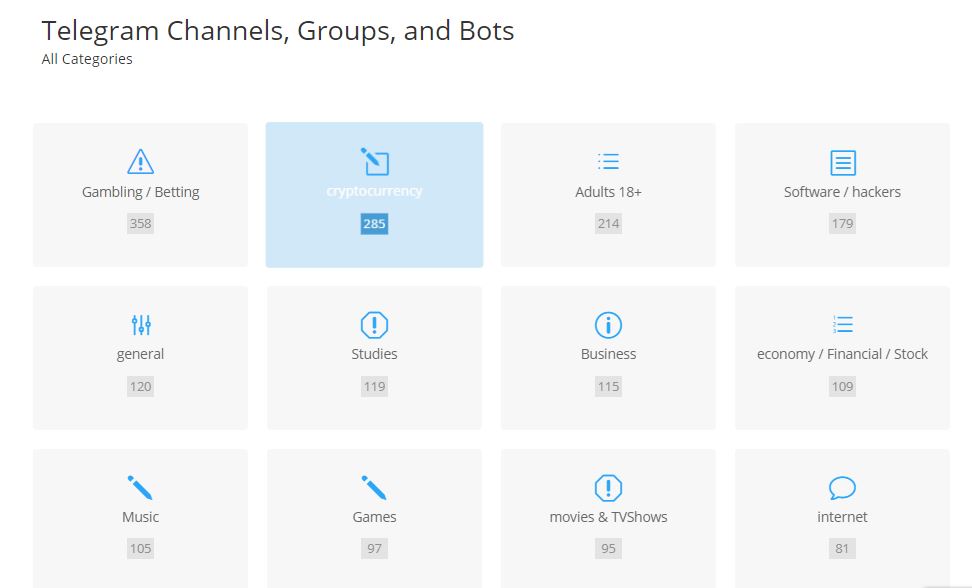Click the octagon exclamation icon above Studies

click(374, 325)
